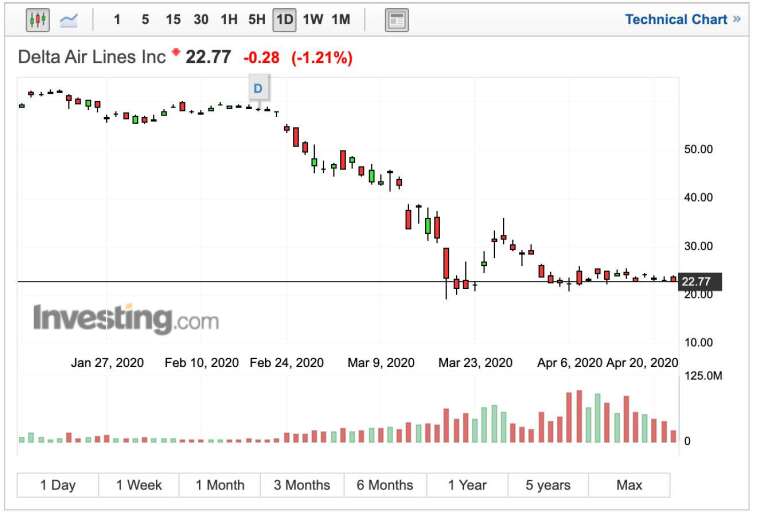Click the 50.00 price axis label
The height and width of the screenshot is (515, 760).
point(698,149)
